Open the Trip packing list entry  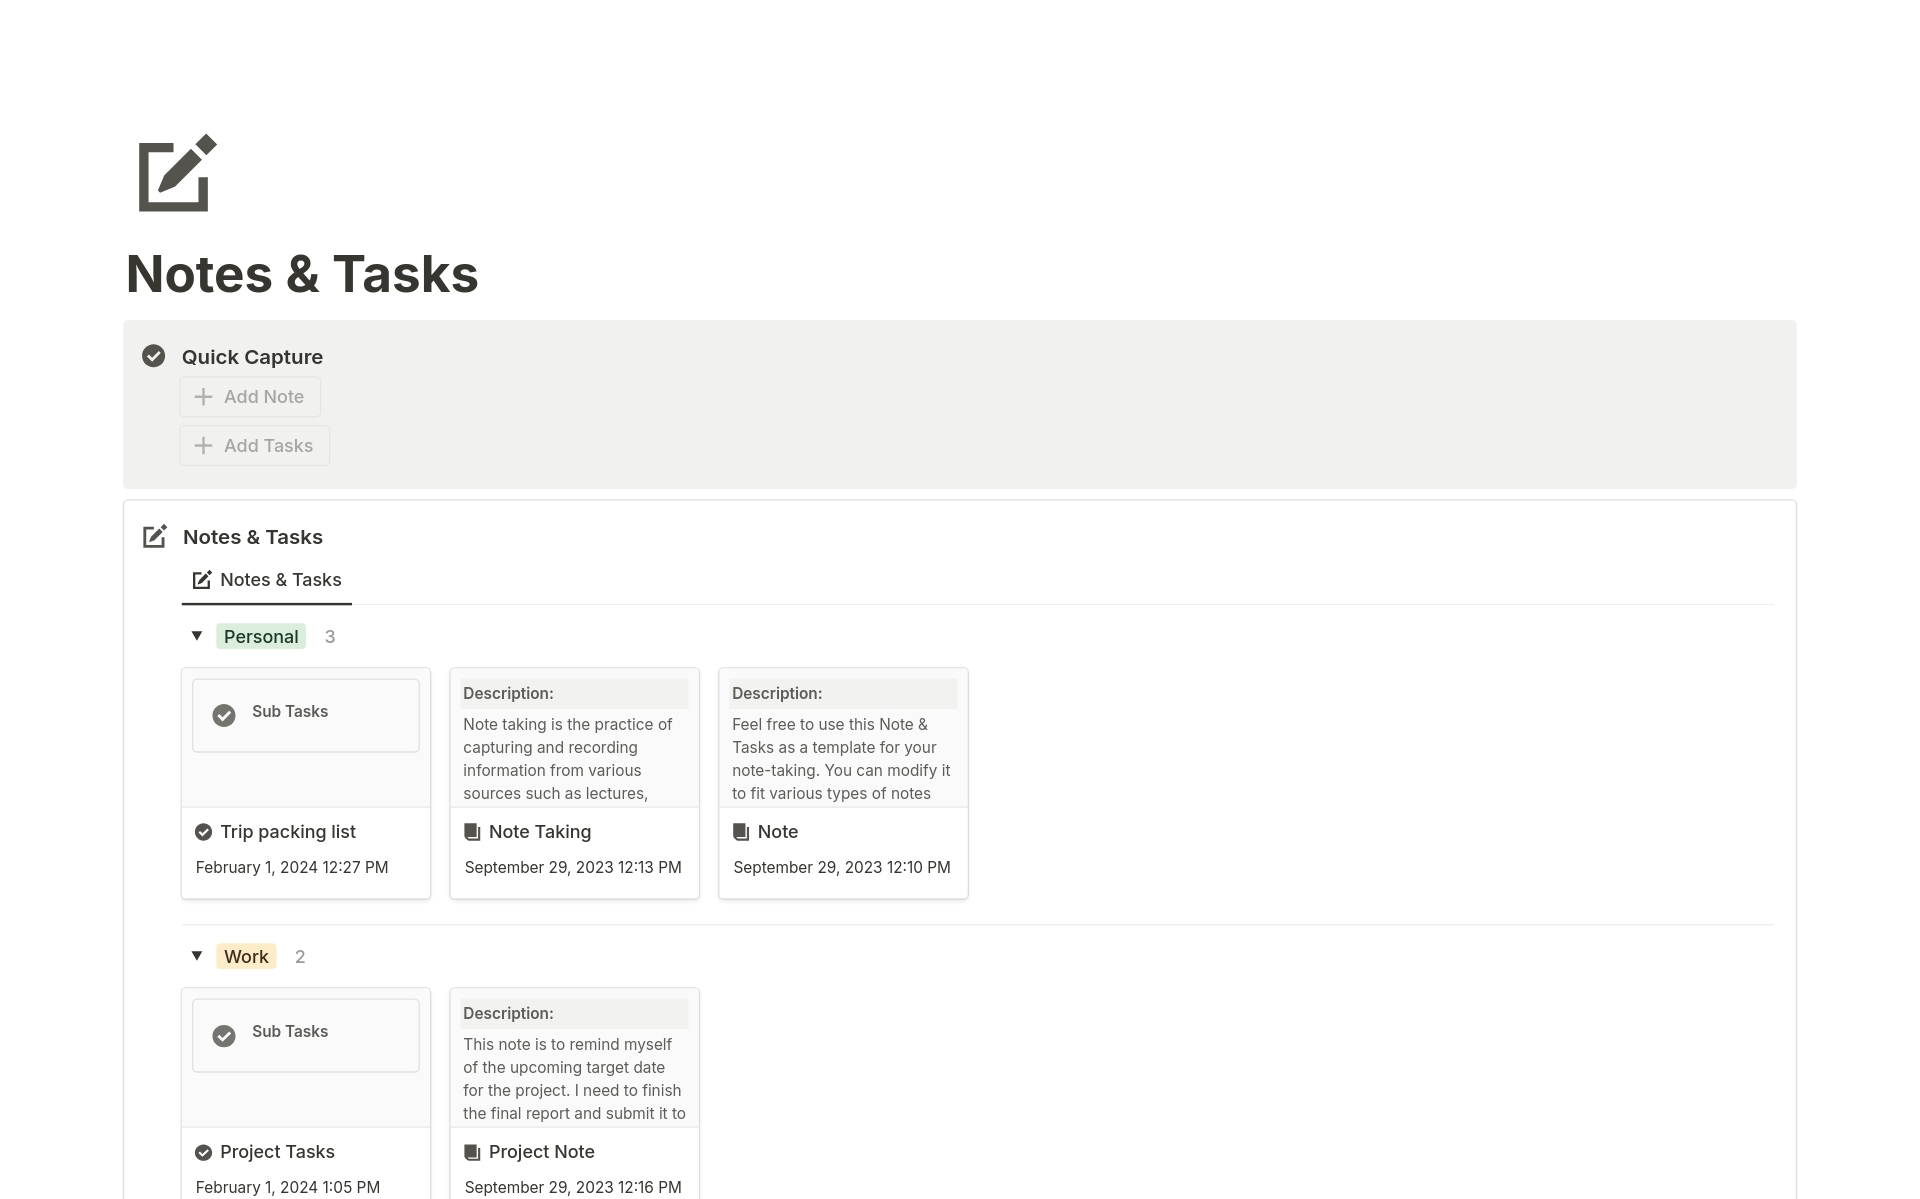[x=289, y=830]
